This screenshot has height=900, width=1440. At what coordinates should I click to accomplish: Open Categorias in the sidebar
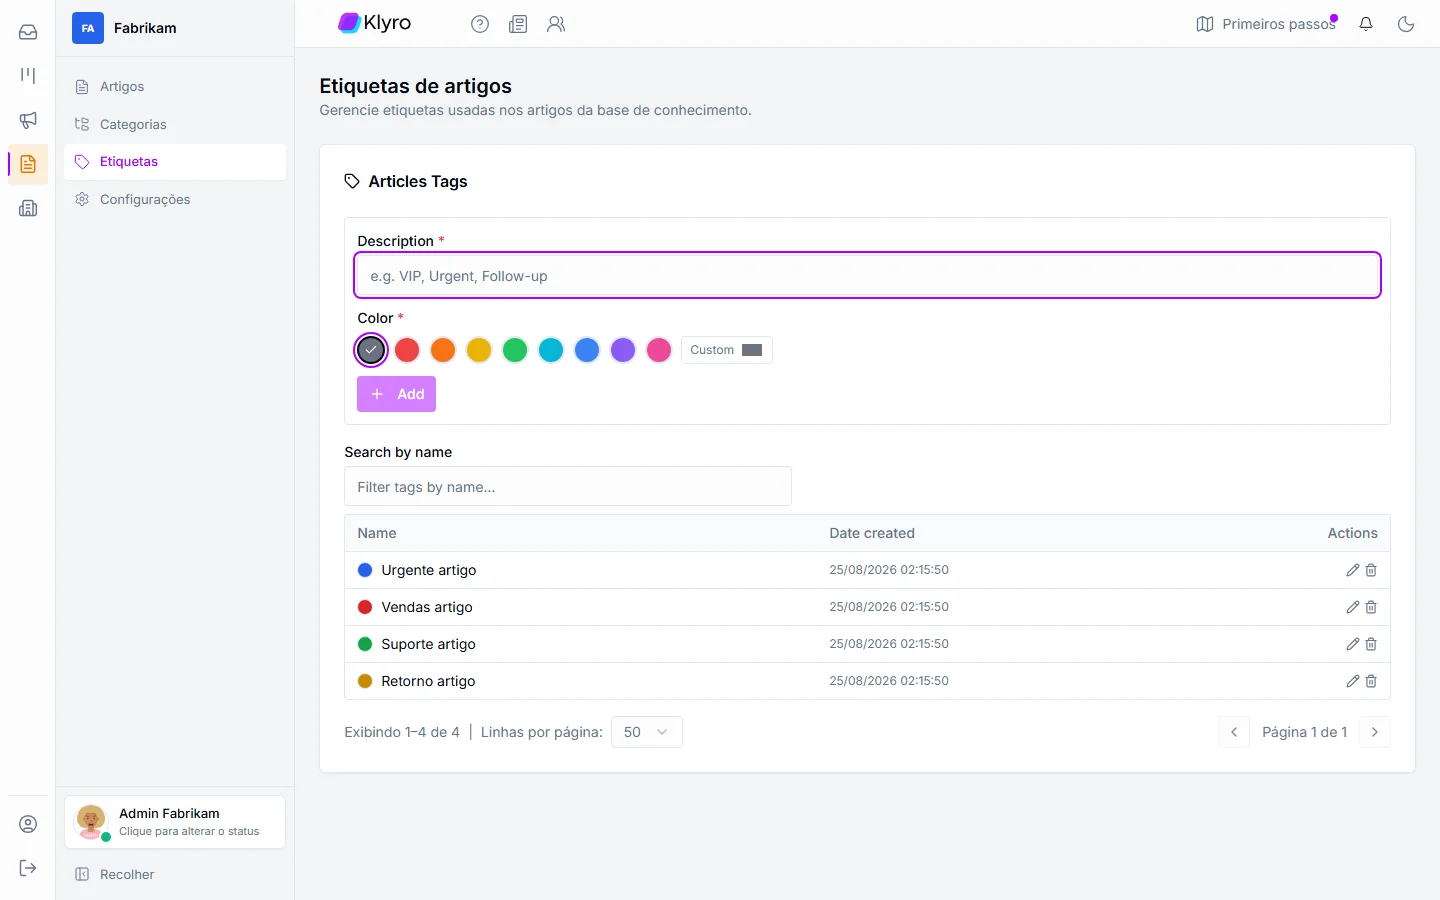[175, 124]
